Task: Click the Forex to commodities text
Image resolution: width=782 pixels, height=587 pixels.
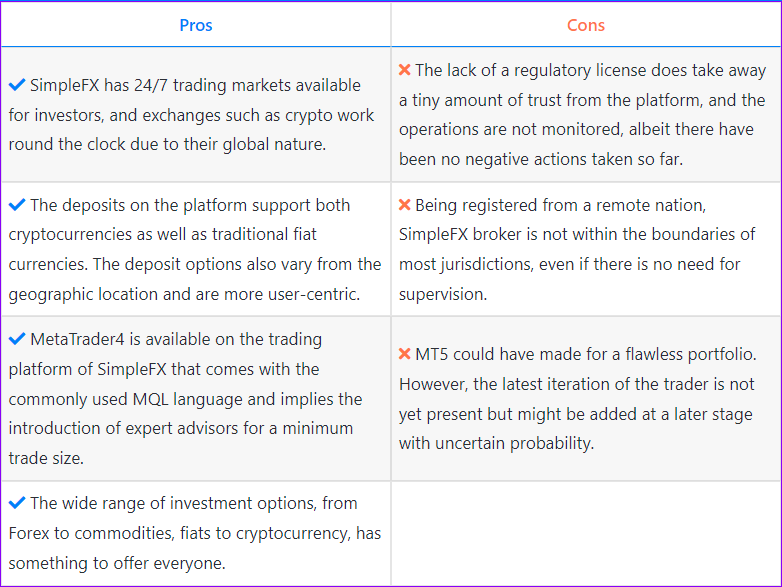Action: tap(195, 533)
